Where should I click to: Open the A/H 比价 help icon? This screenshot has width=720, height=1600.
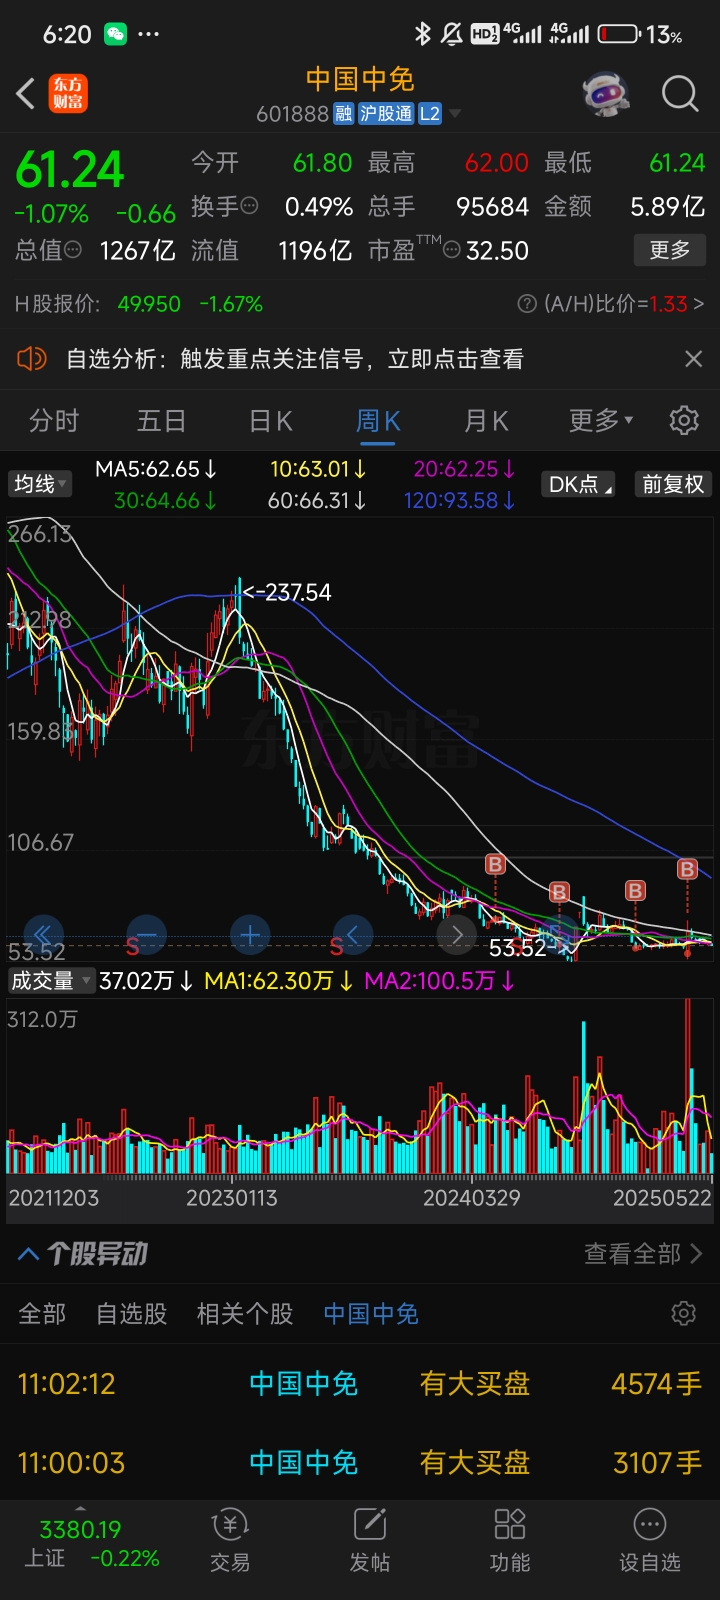[527, 304]
